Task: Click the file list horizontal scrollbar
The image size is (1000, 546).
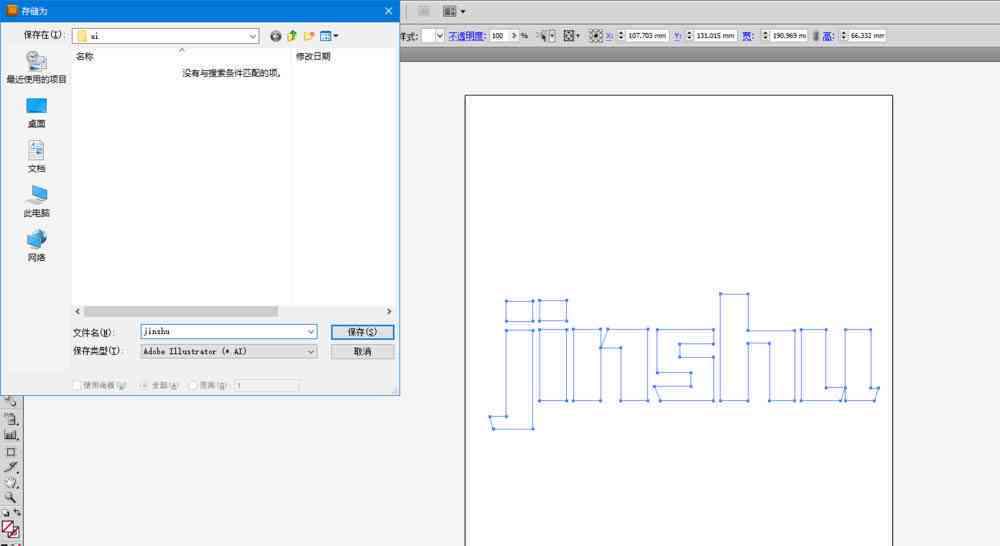Action: pos(181,311)
